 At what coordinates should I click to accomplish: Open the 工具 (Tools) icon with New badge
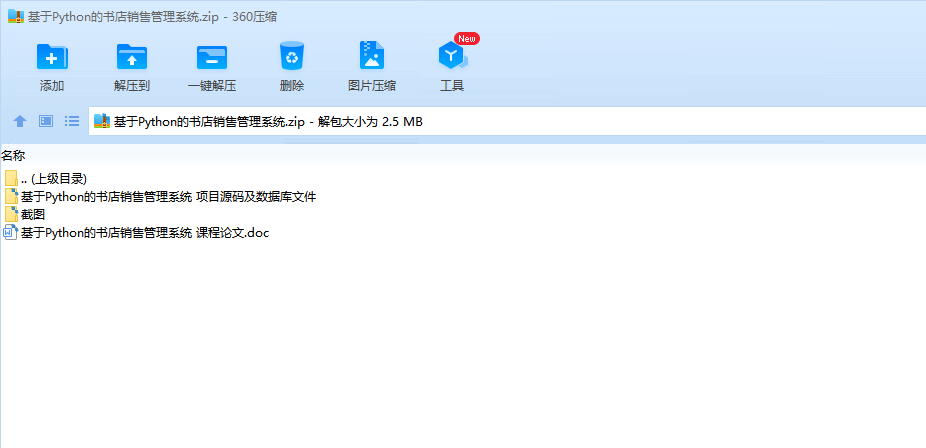point(452,55)
